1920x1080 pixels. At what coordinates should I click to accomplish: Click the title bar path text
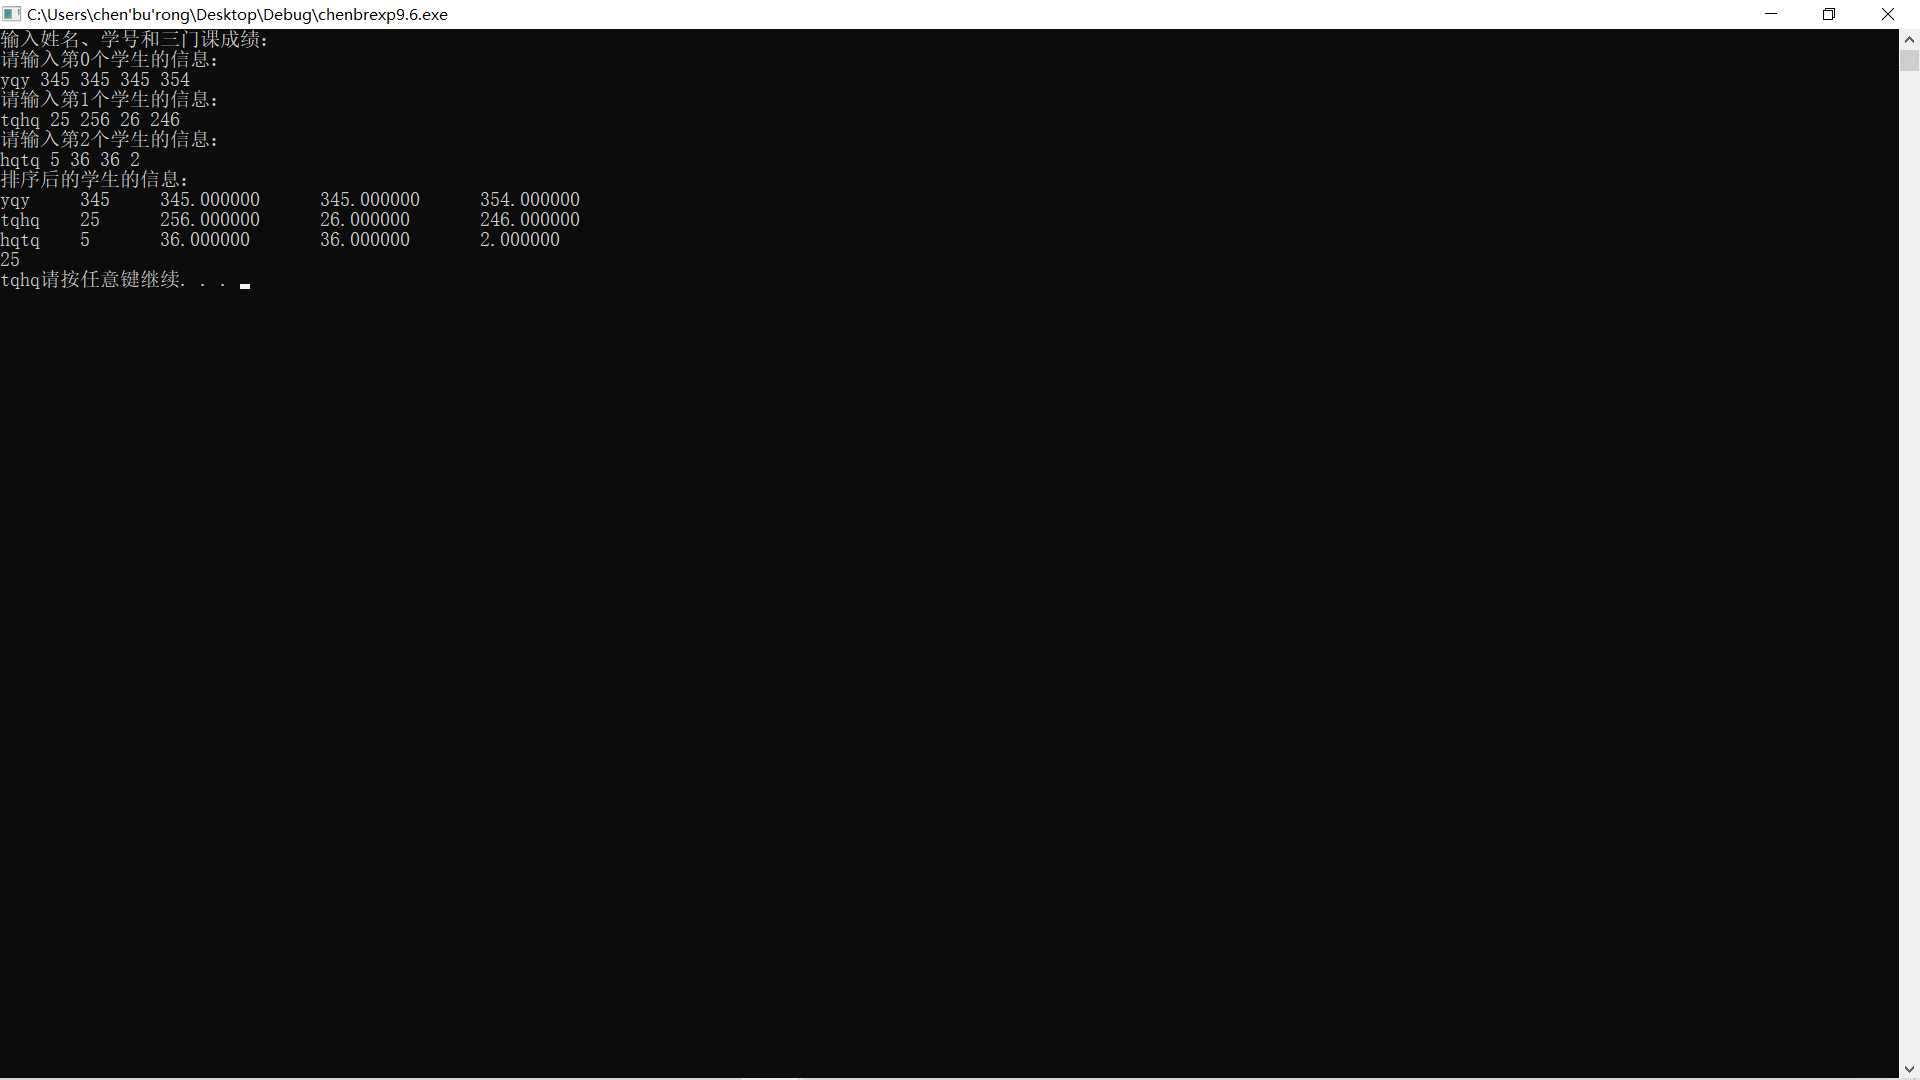237,14
